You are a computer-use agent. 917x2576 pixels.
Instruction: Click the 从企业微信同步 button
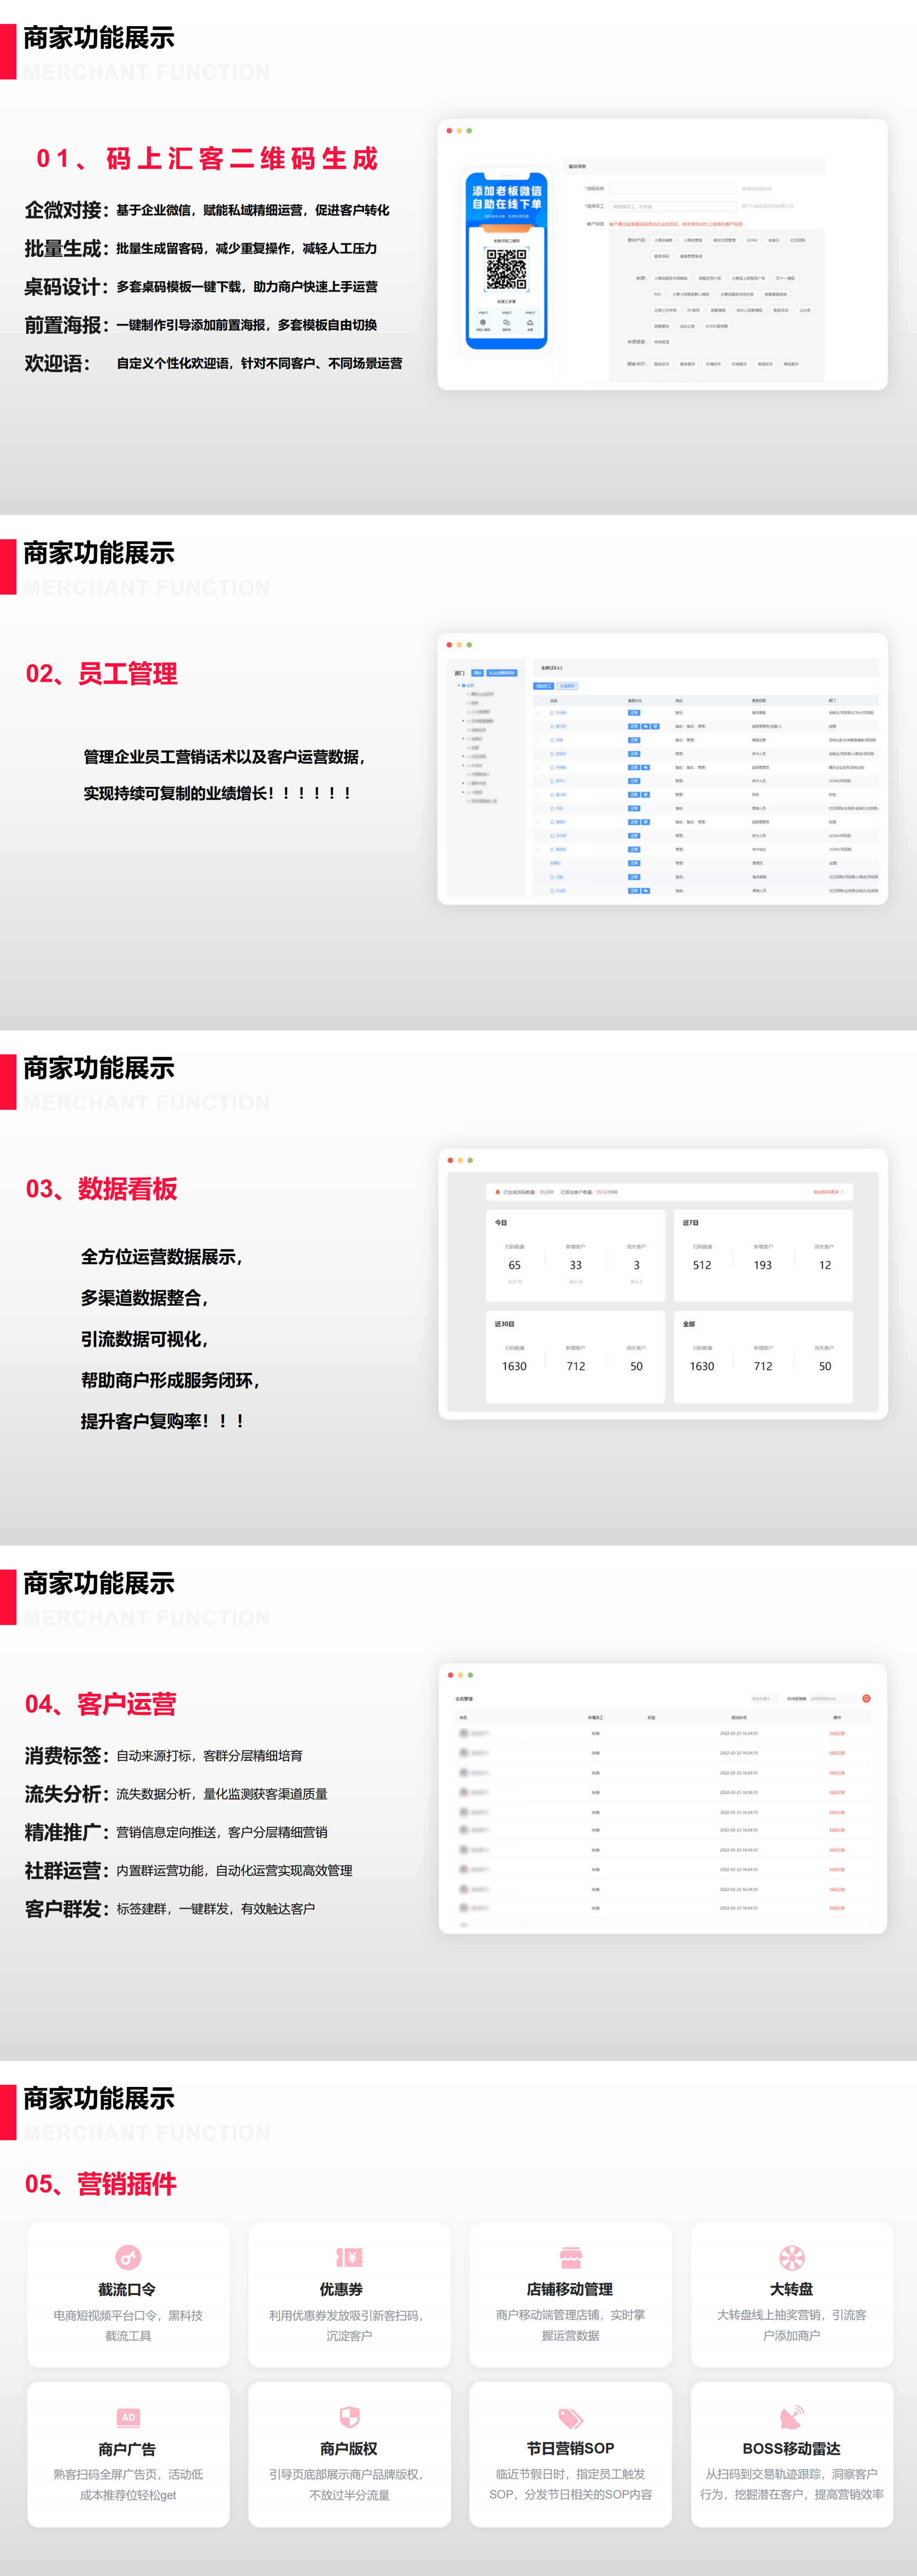coord(502,673)
